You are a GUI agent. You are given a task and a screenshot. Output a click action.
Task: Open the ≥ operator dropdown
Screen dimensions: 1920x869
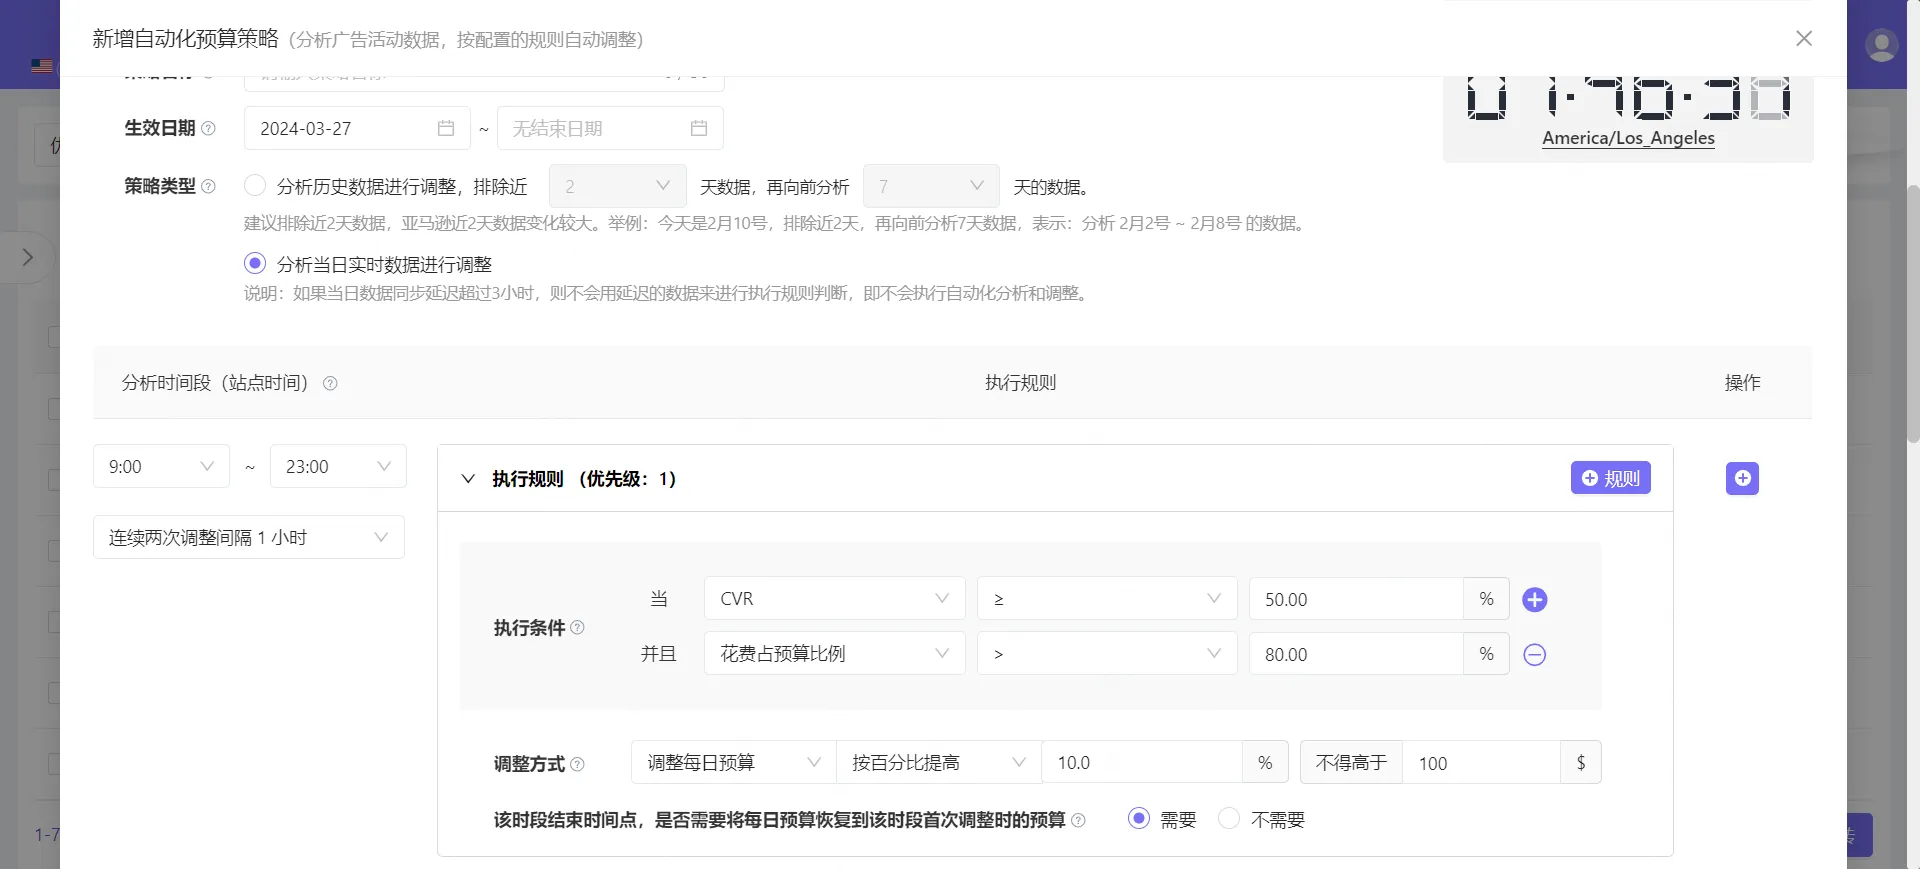[x=1107, y=598]
